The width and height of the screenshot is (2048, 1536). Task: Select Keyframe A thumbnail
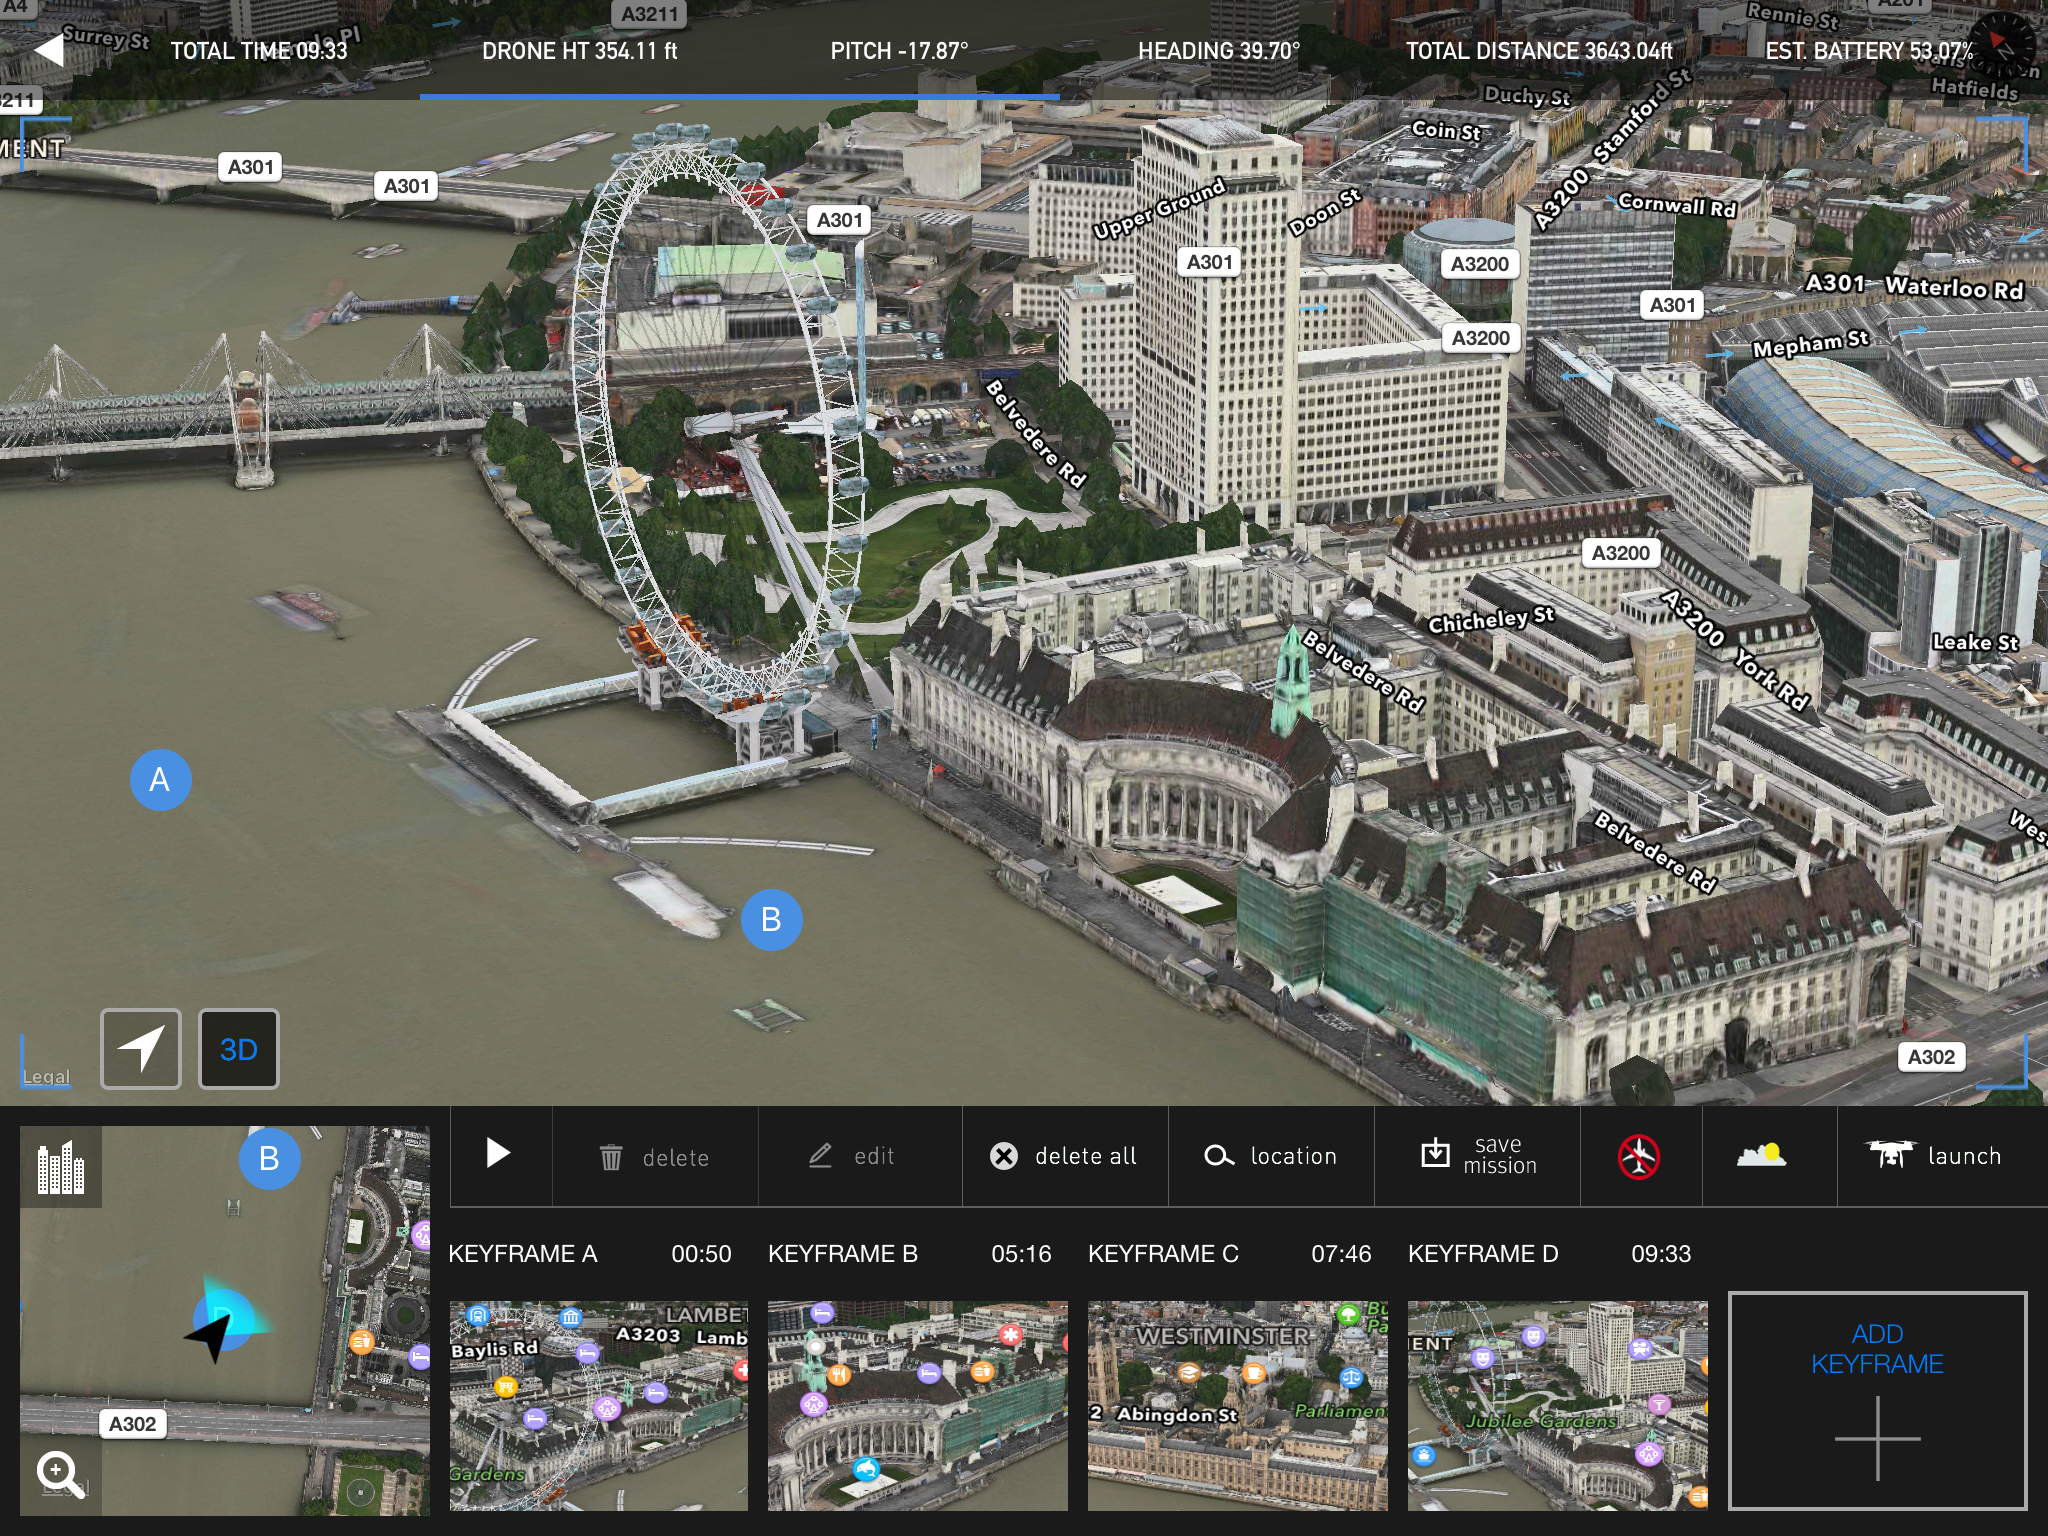(598, 1405)
